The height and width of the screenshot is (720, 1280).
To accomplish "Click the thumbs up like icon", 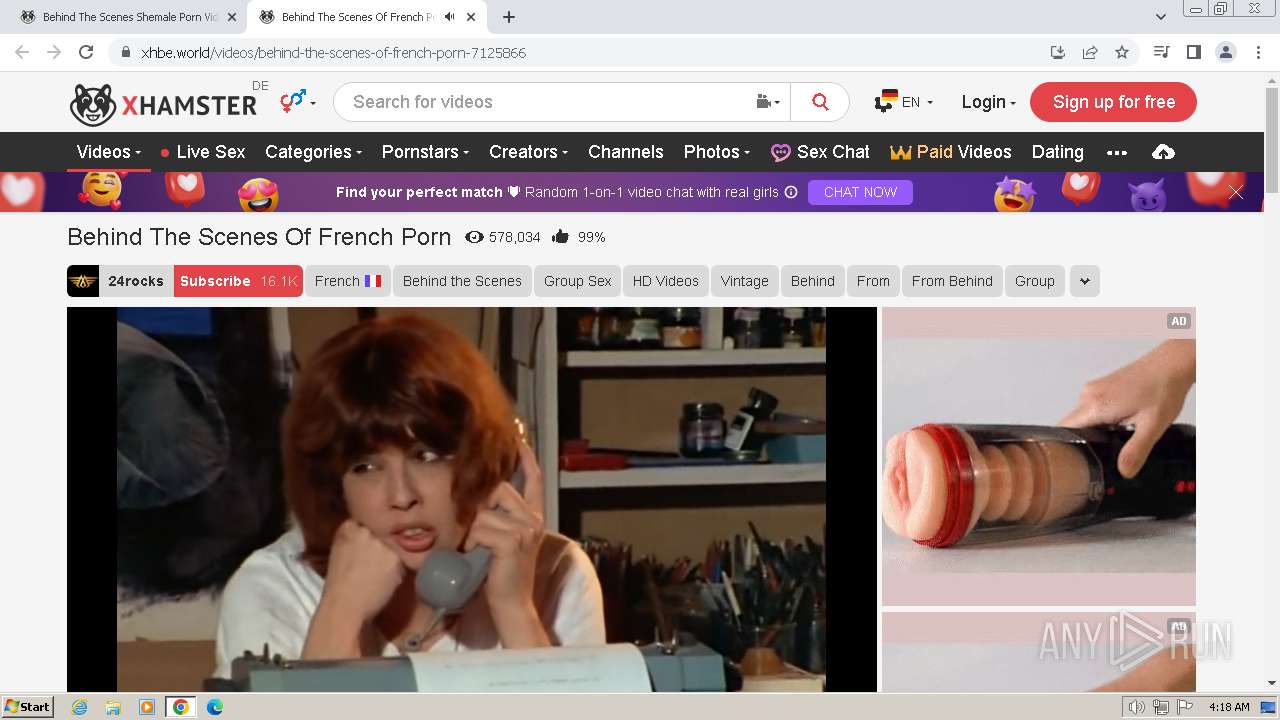I will 560,237.
